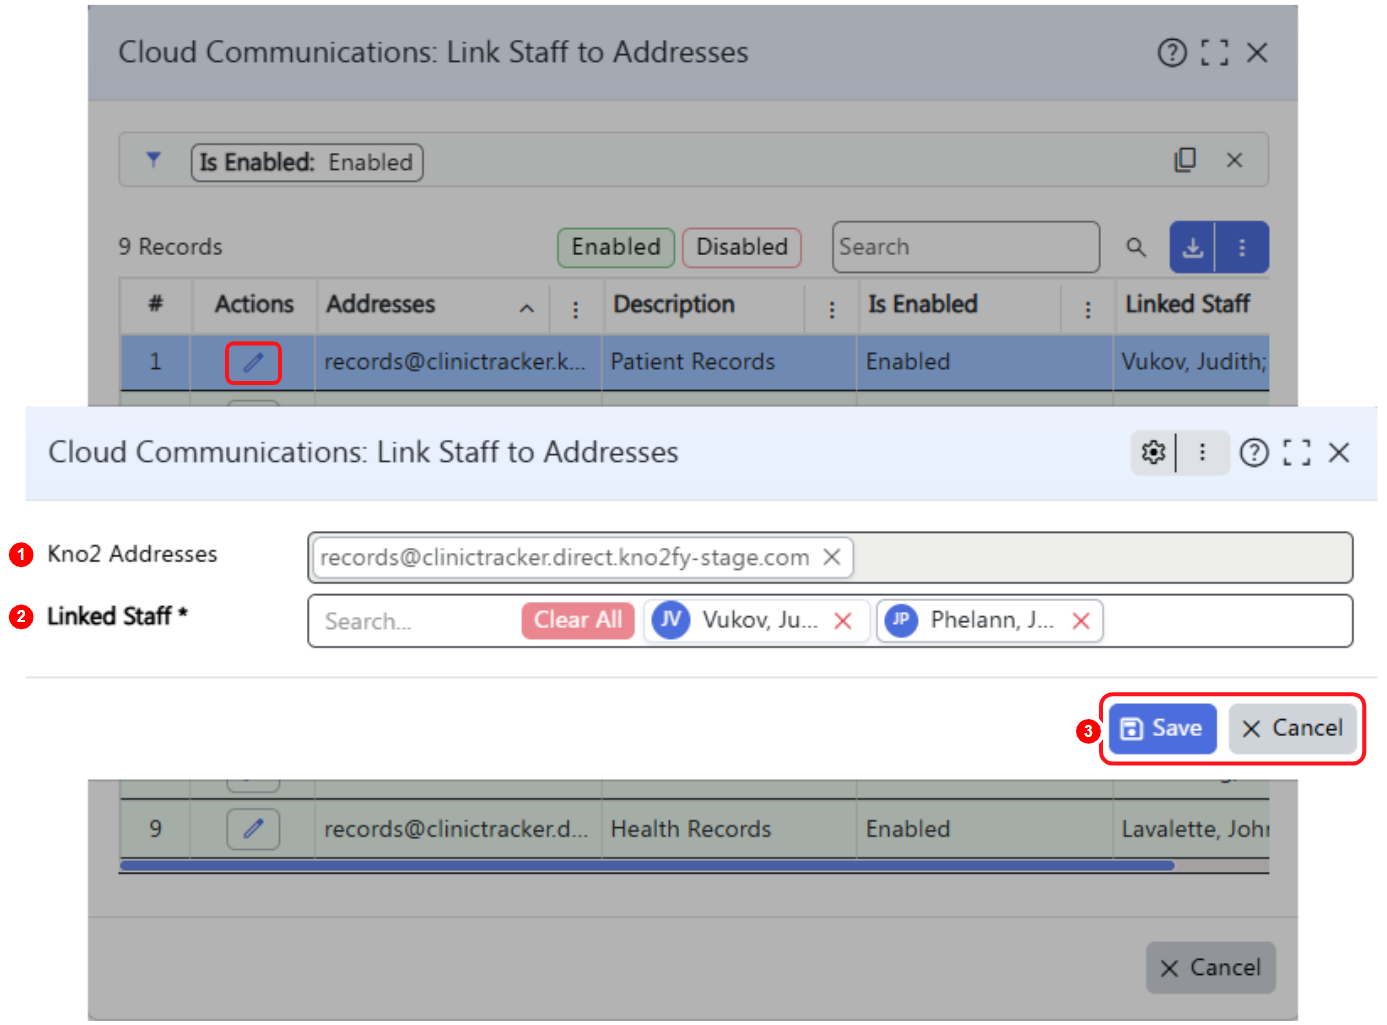Click the magnifier search icon
This screenshot has height=1025, width=1387.
pos(1136,247)
